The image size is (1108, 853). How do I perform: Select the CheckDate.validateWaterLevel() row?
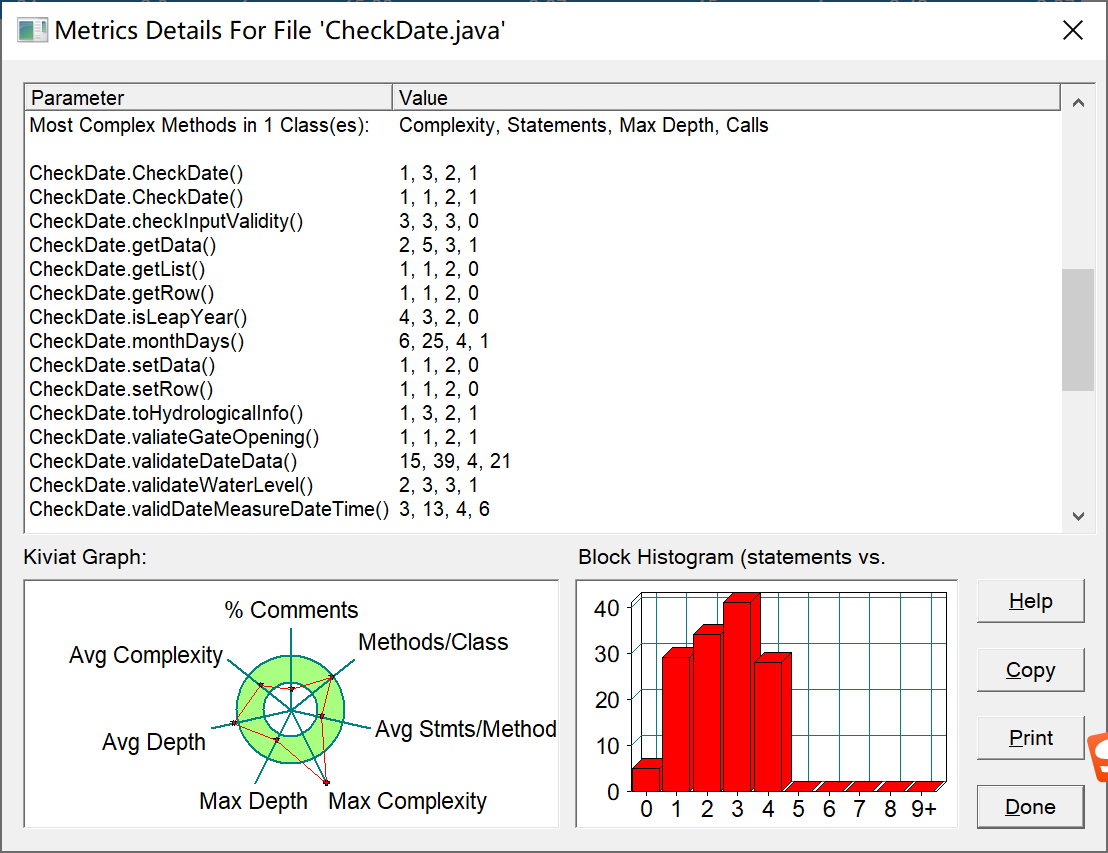(x=543, y=486)
